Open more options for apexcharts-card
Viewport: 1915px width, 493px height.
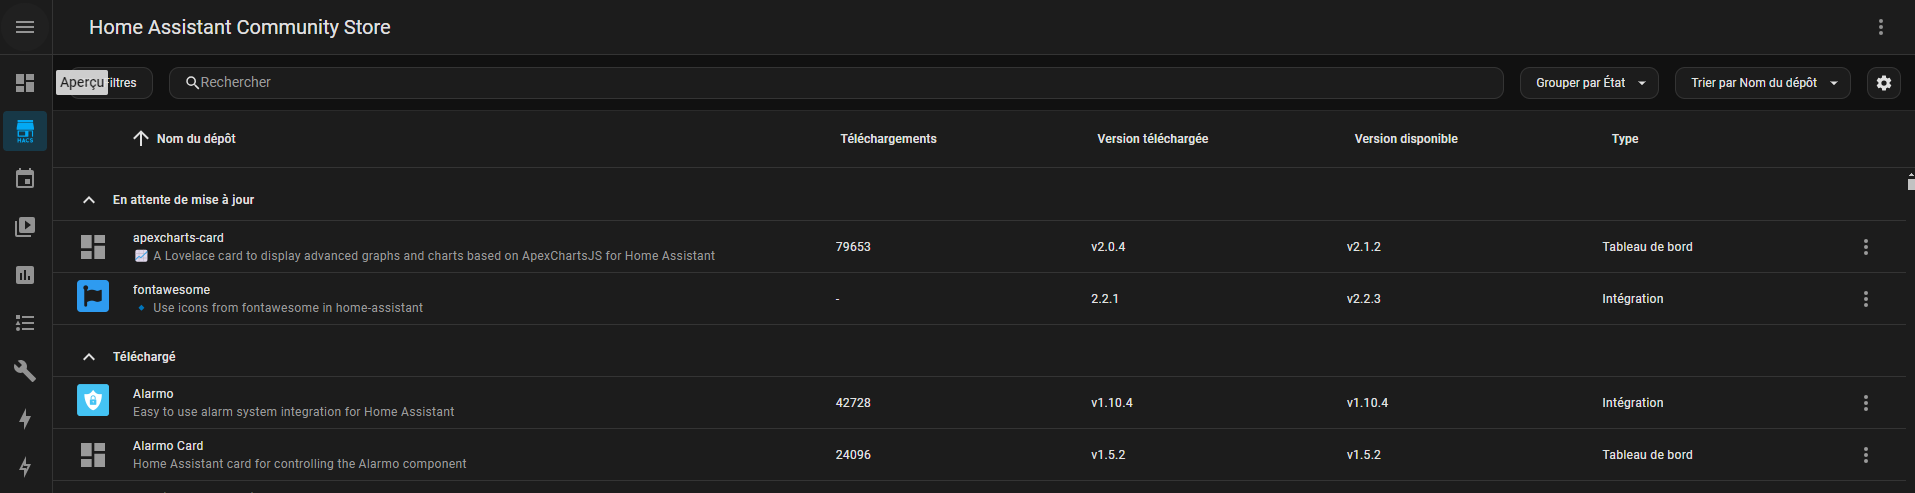coord(1866,247)
